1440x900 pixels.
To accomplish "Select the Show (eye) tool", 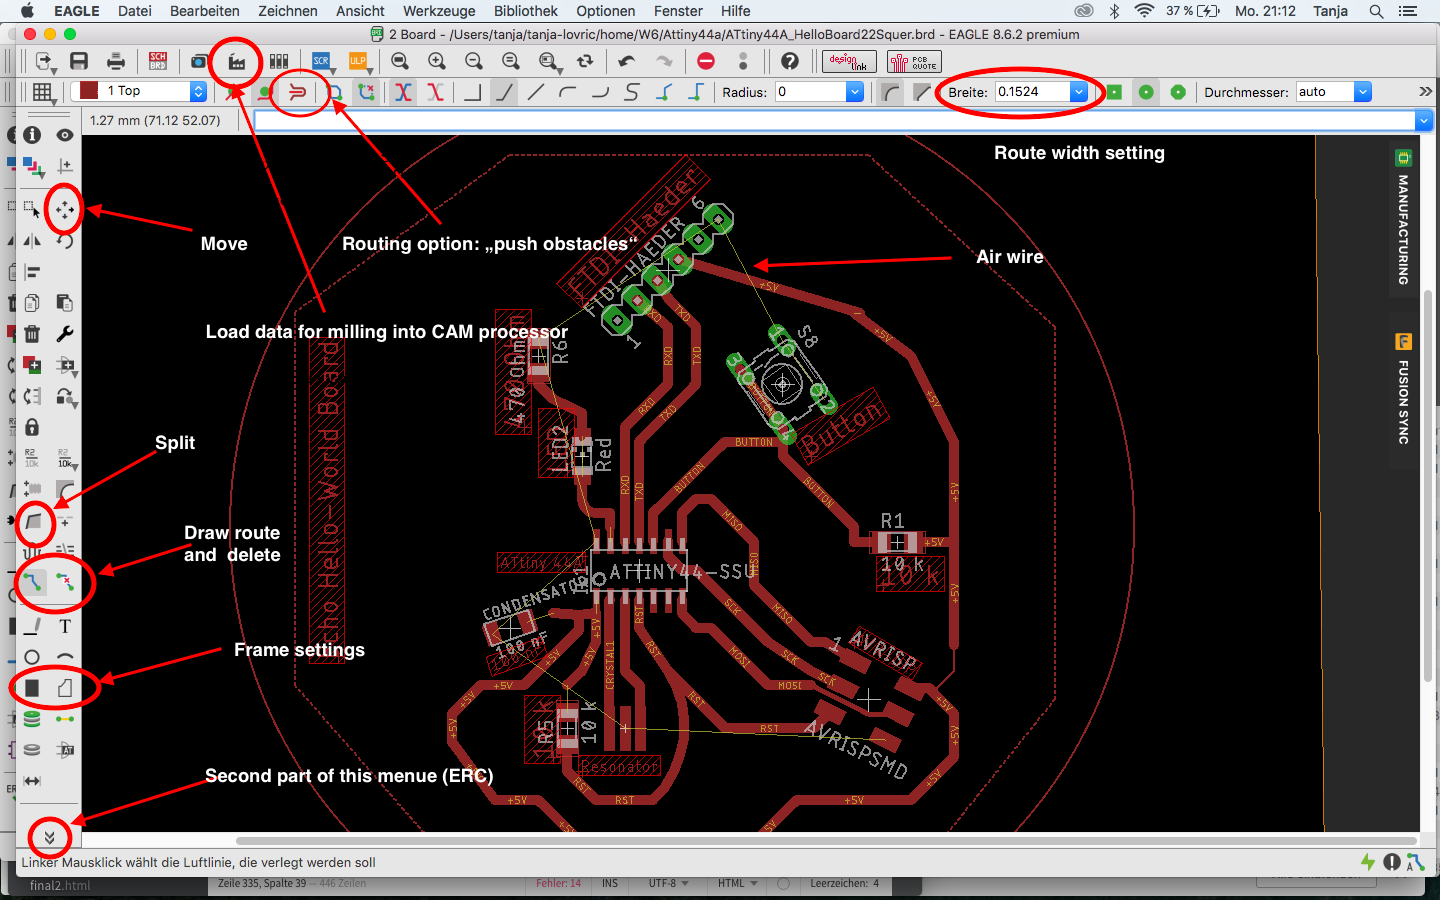I will (65, 134).
